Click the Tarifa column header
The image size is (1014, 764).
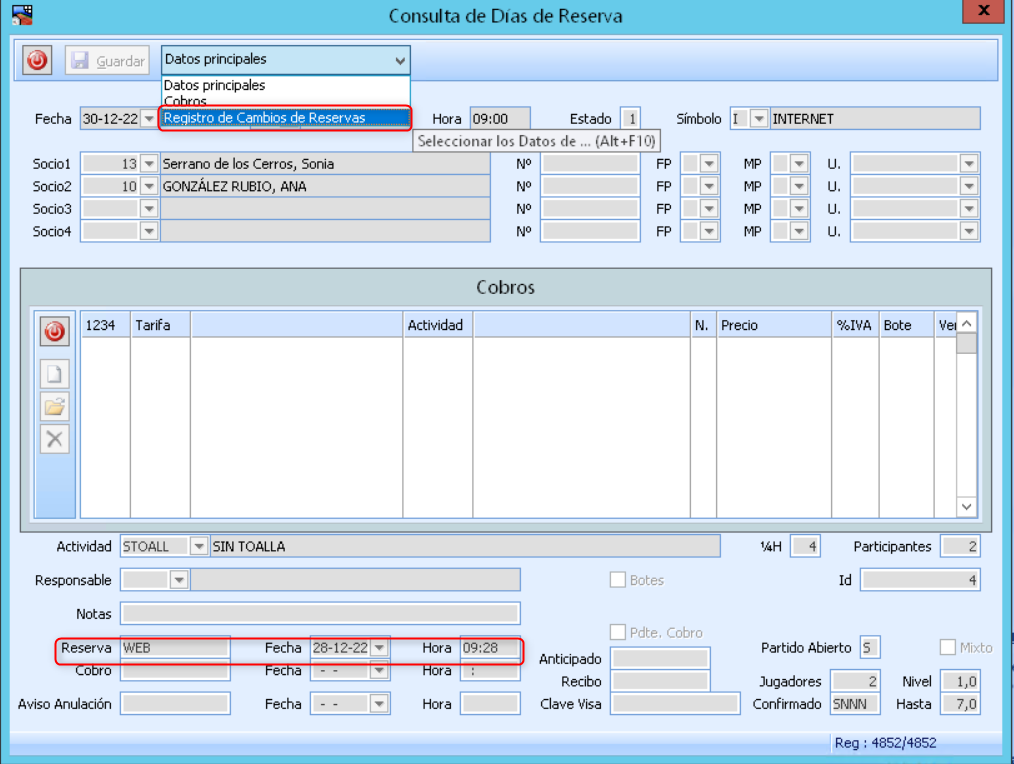(x=159, y=325)
